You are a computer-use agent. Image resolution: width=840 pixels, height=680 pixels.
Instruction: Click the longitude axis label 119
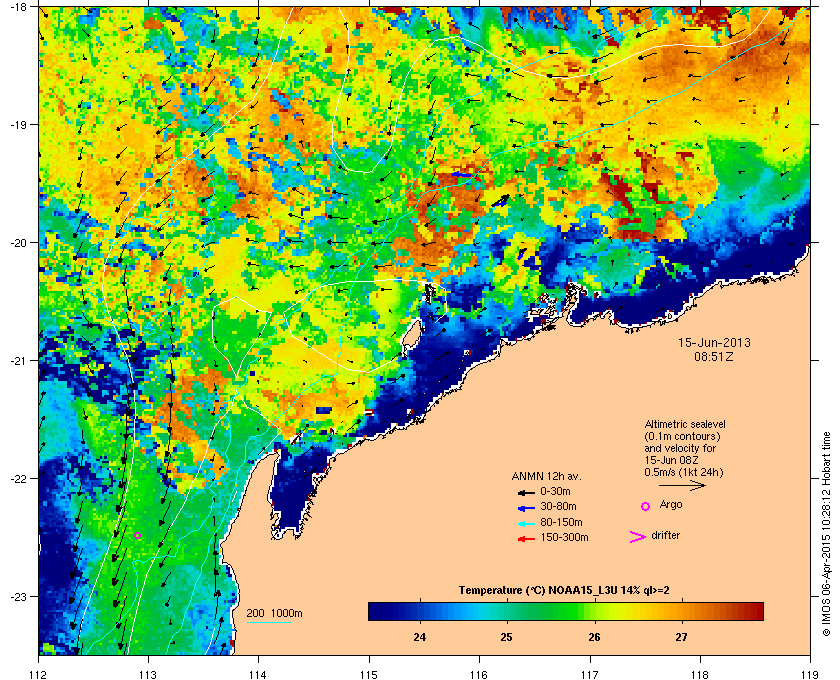tap(810, 674)
